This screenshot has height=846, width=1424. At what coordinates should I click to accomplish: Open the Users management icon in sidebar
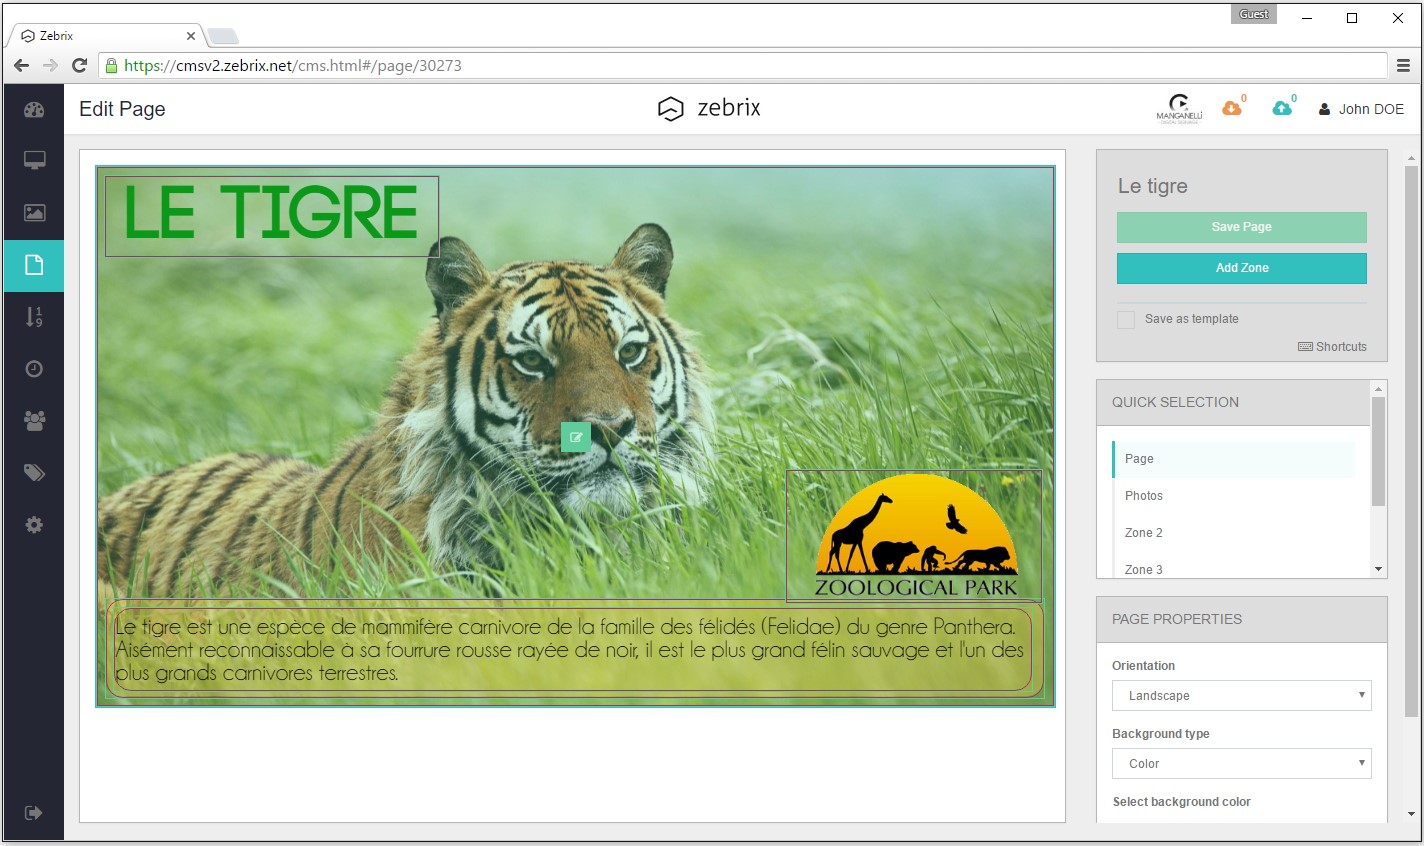tap(33, 420)
